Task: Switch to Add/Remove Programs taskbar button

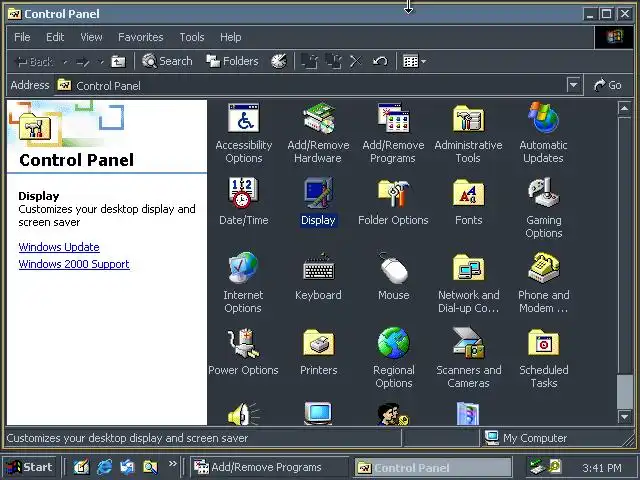Action: pyautogui.click(x=270, y=467)
